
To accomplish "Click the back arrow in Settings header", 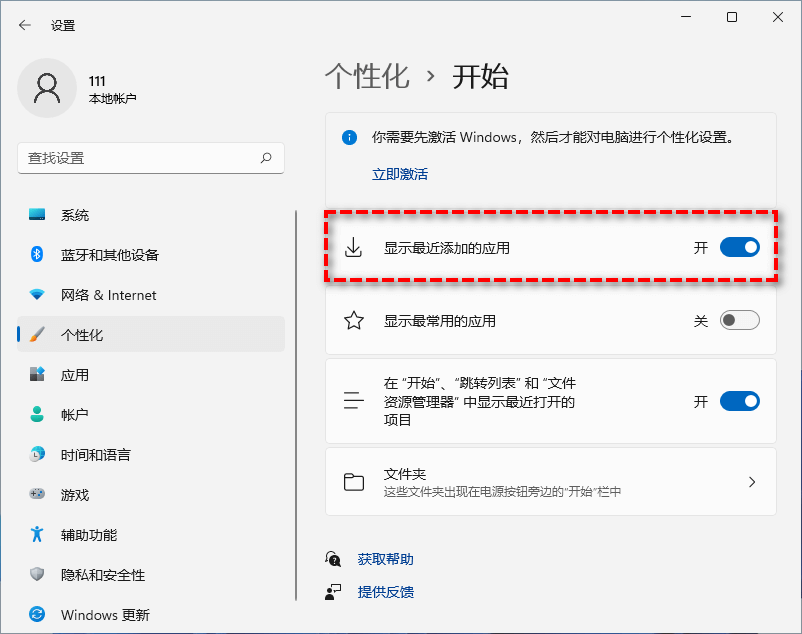I will point(25,25).
